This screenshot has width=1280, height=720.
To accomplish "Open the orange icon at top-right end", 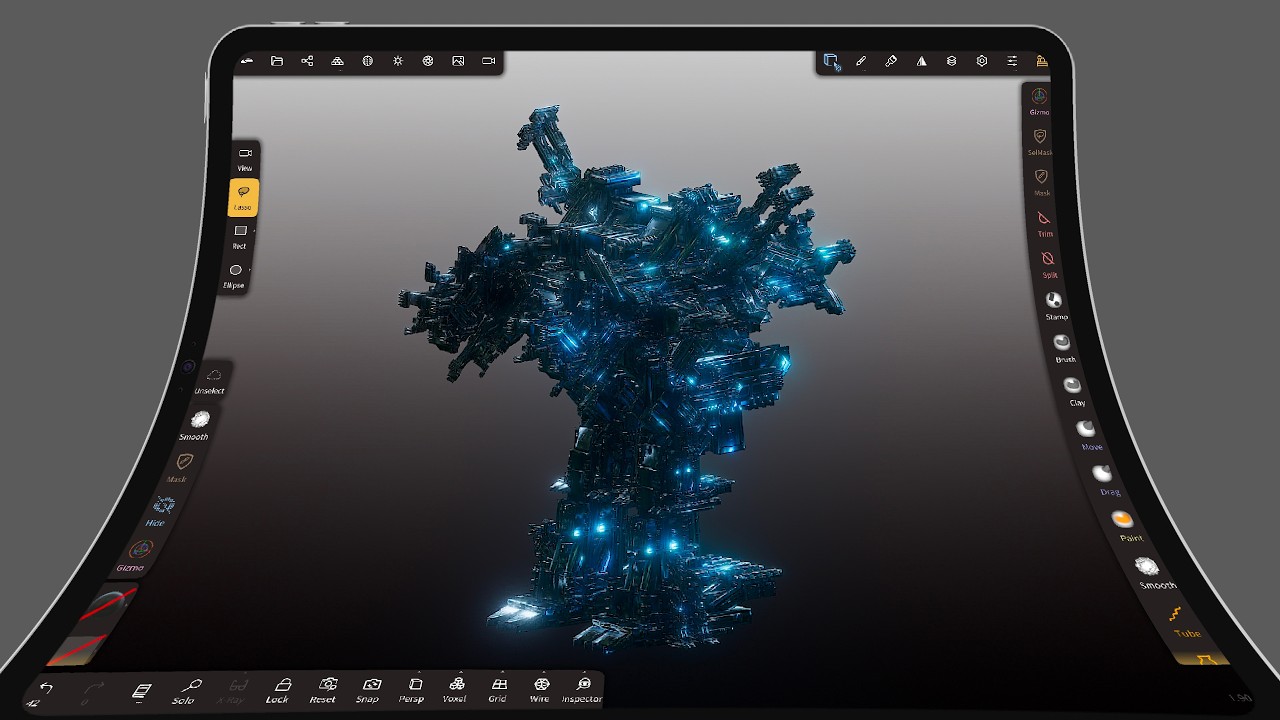I will 1042,61.
